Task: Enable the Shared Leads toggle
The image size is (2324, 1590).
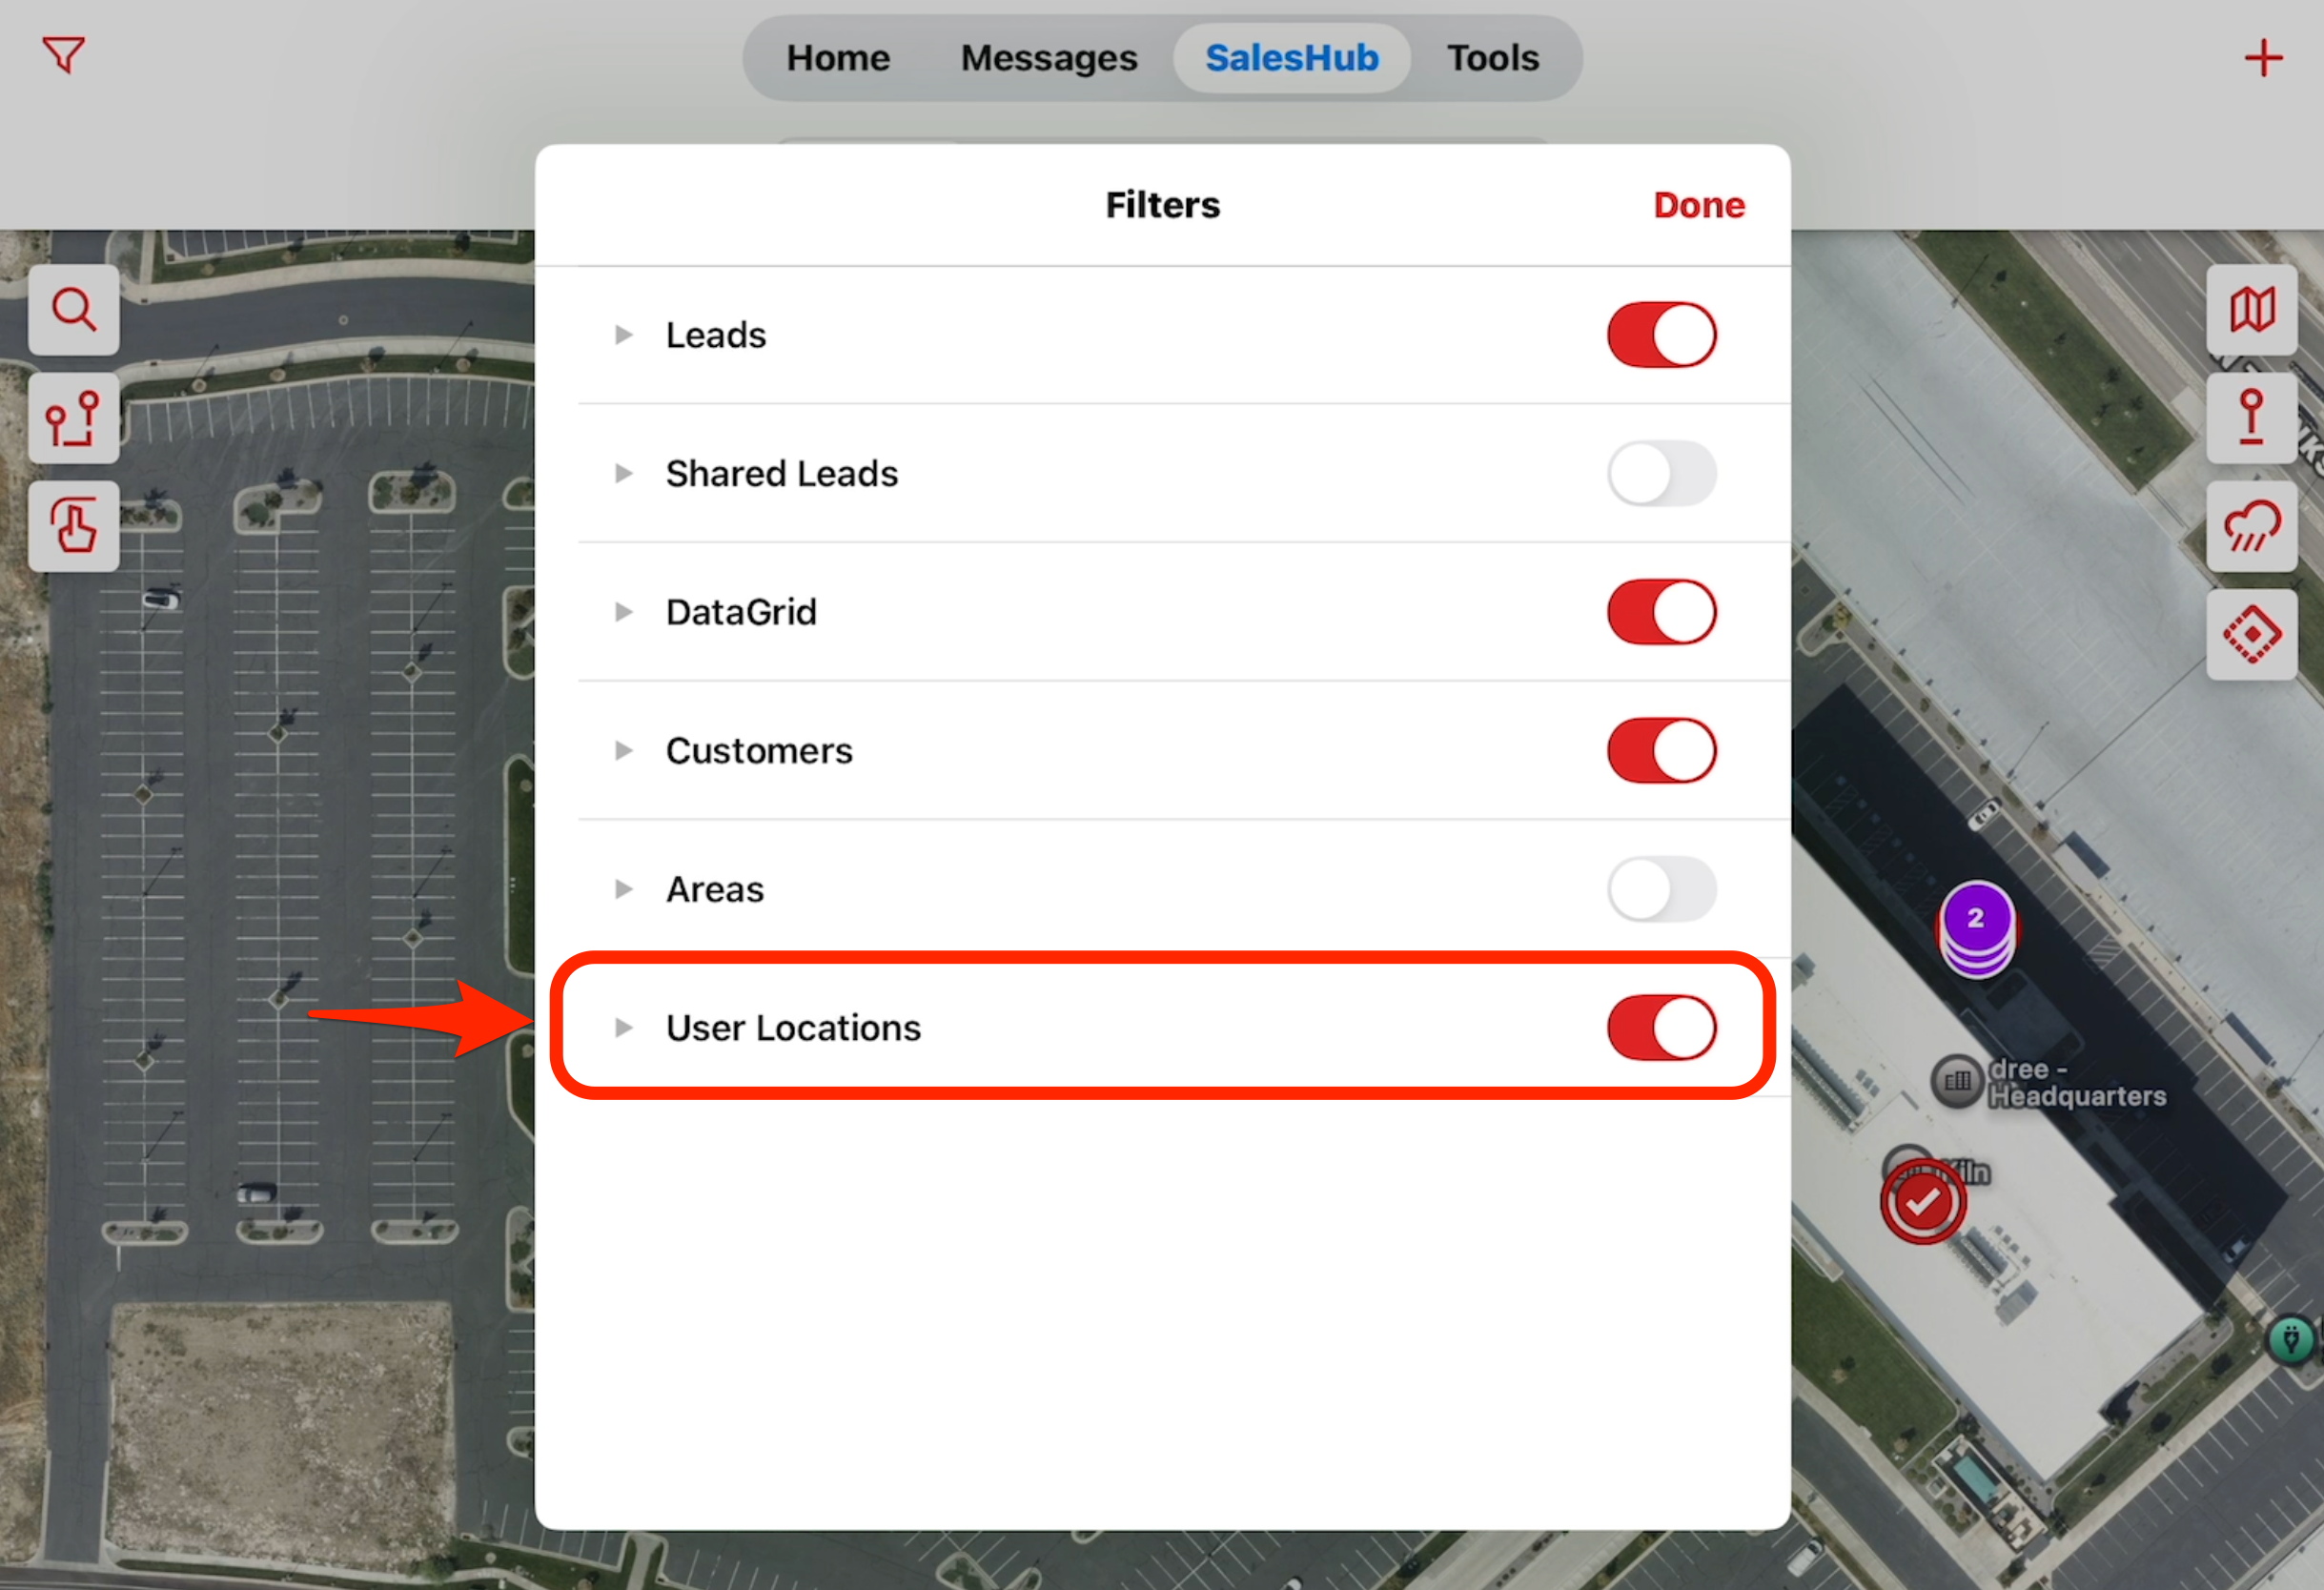Action: pos(1662,473)
